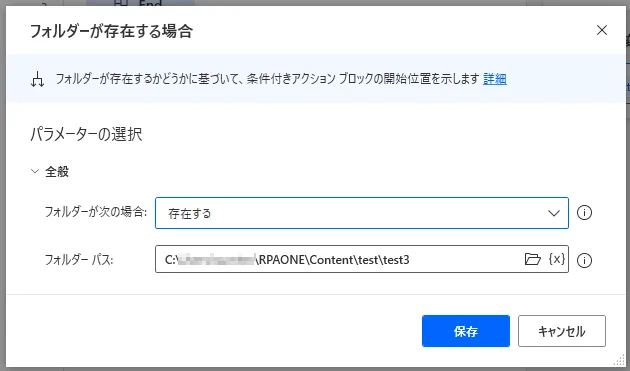Open the 詳細 link
630x371 pixels.
(495, 79)
